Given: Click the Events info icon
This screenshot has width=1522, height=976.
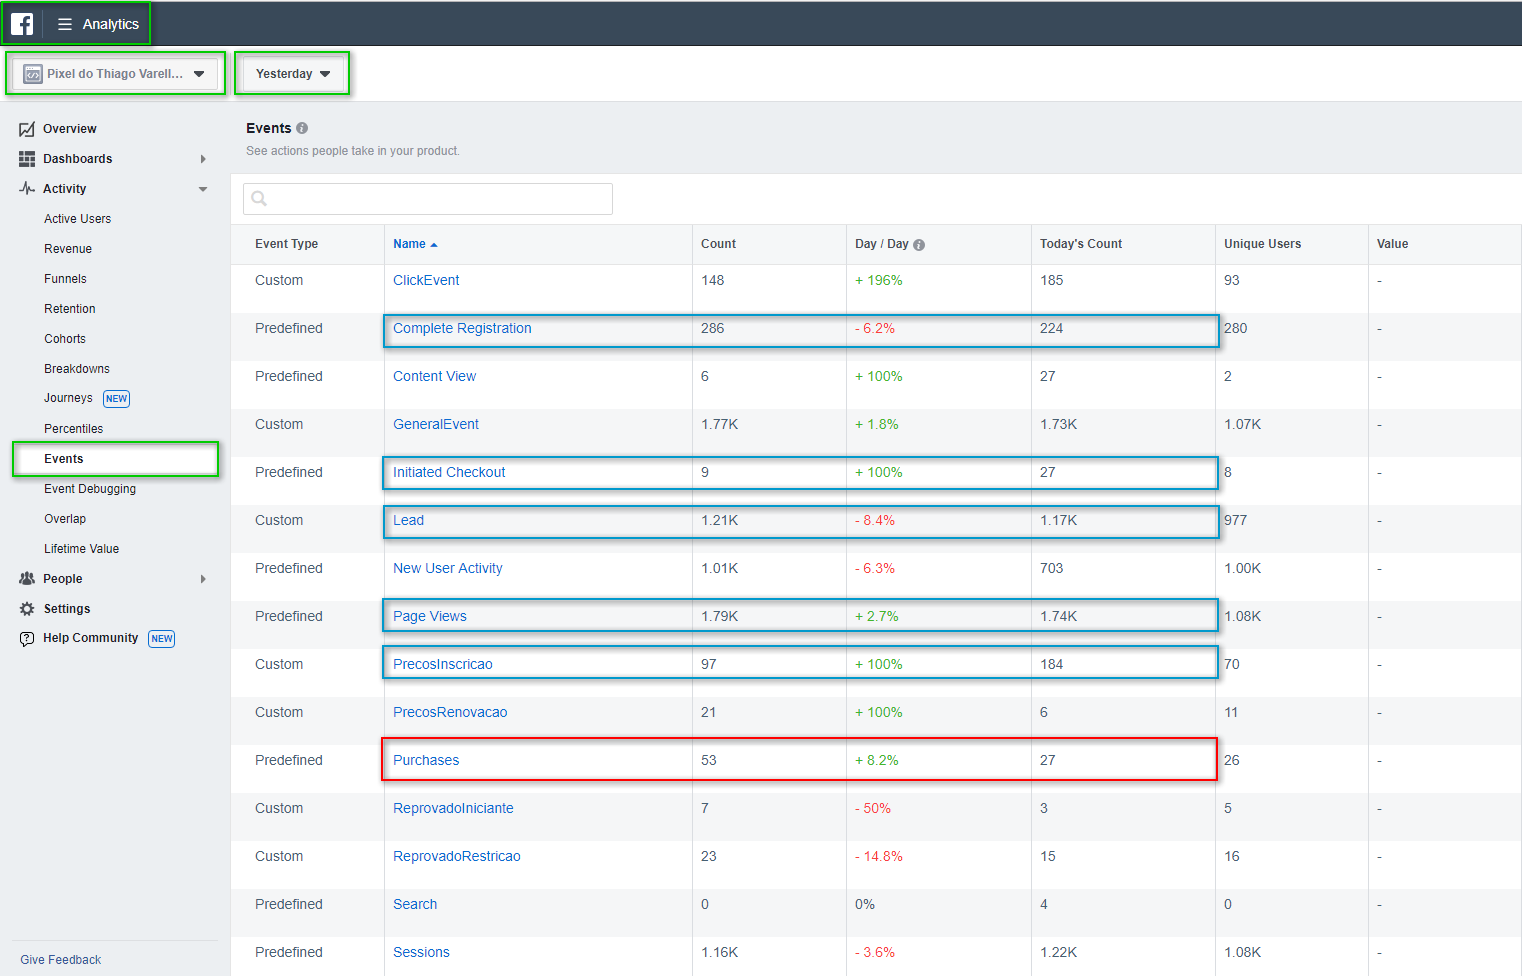Looking at the screenshot, I should 302,128.
